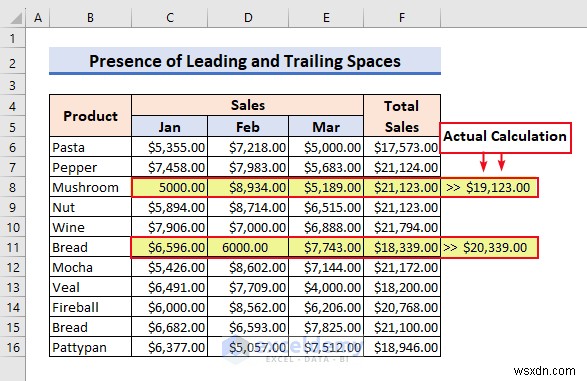The height and width of the screenshot is (381, 587).
Task: Click Pepper's Feb value $7,983.00
Action: point(248,167)
